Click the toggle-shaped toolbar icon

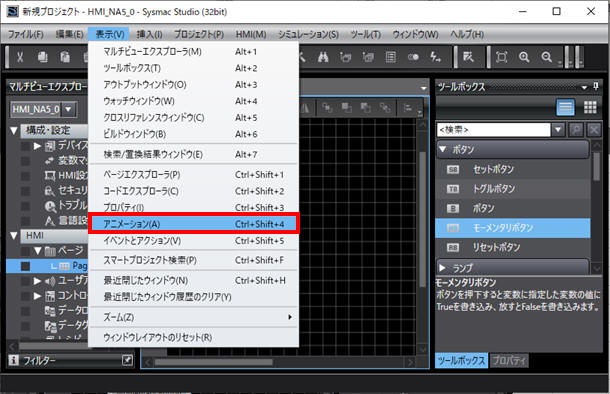click(x=413, y=58)
